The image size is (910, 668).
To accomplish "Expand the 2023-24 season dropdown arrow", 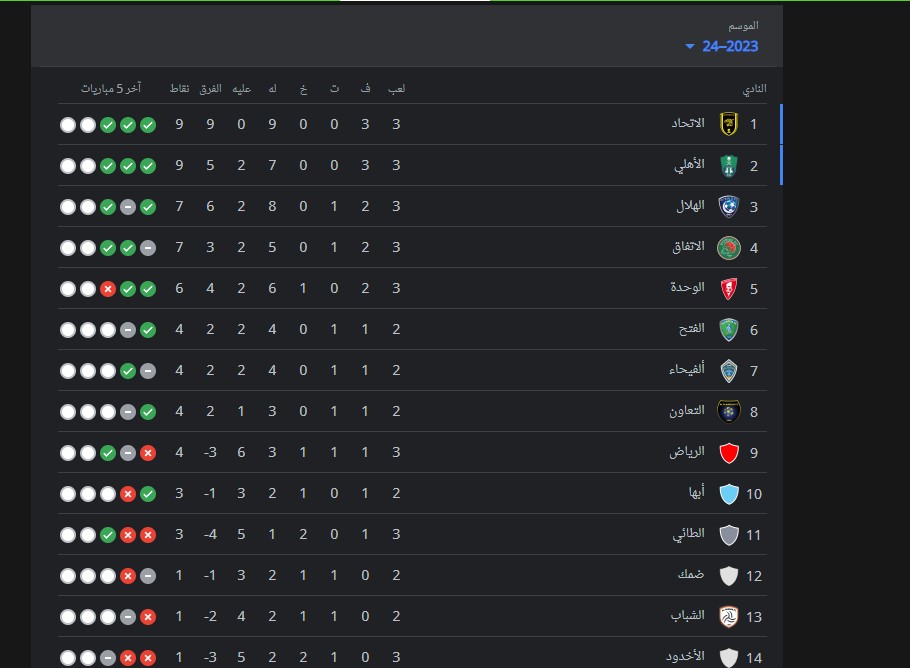I will pyautogui.click(x=689, y=46).
